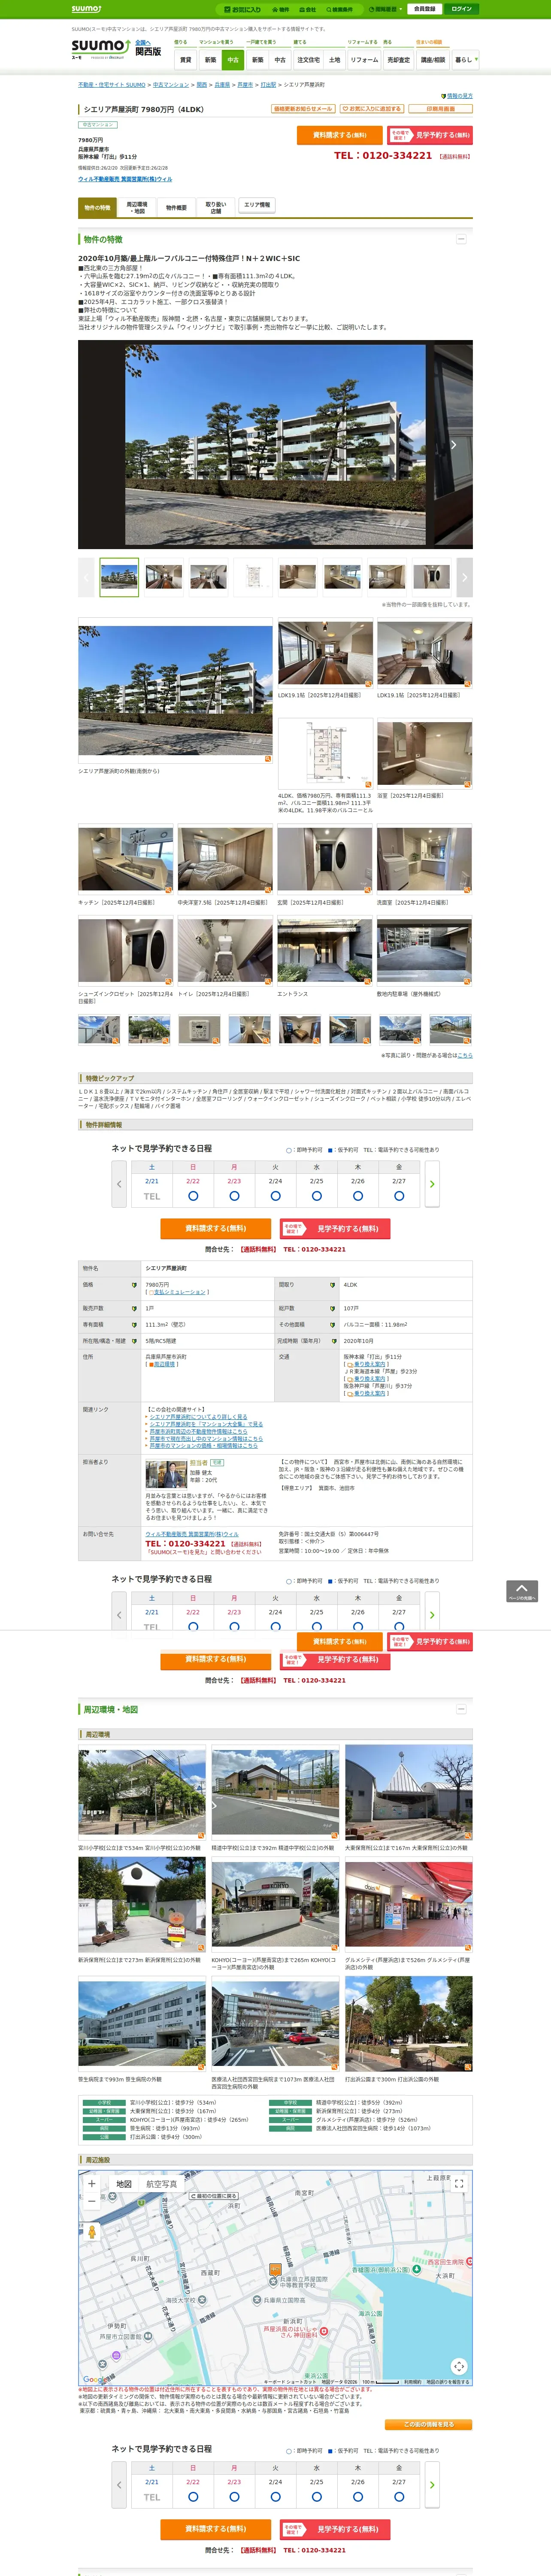Switch to the 周辺環境・地図 tab

tap(137, 207)
